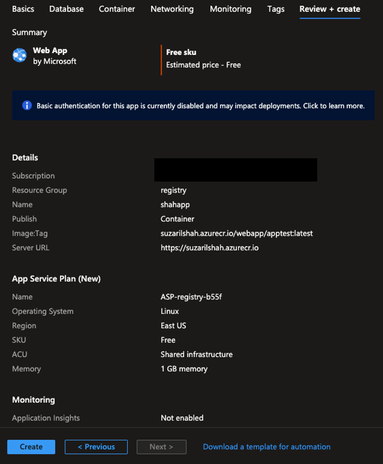Click the Free sku pricing text

point(181,52)
